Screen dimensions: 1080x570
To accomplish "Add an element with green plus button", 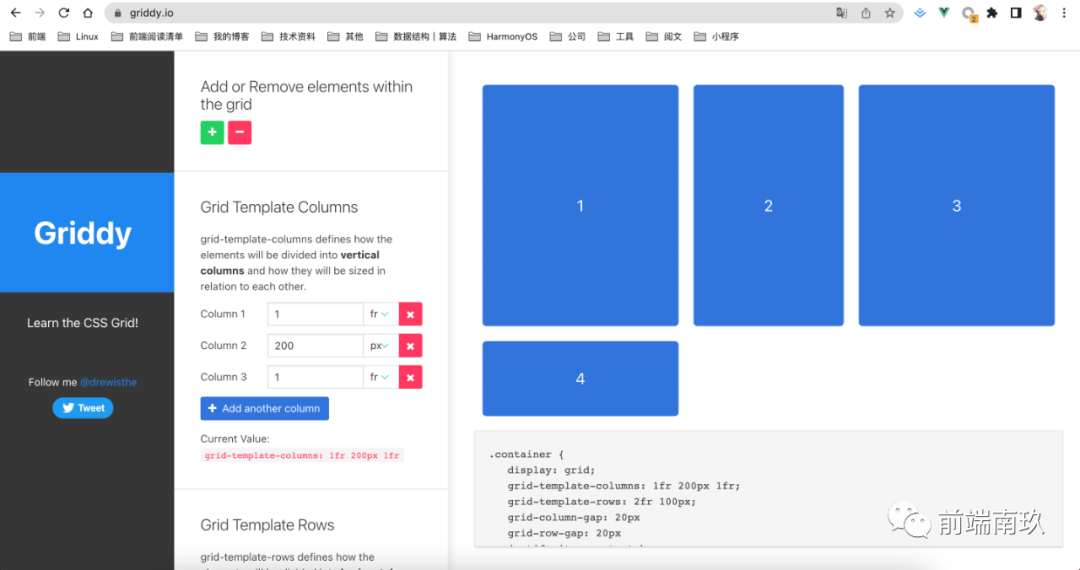I will coord(212,132).
